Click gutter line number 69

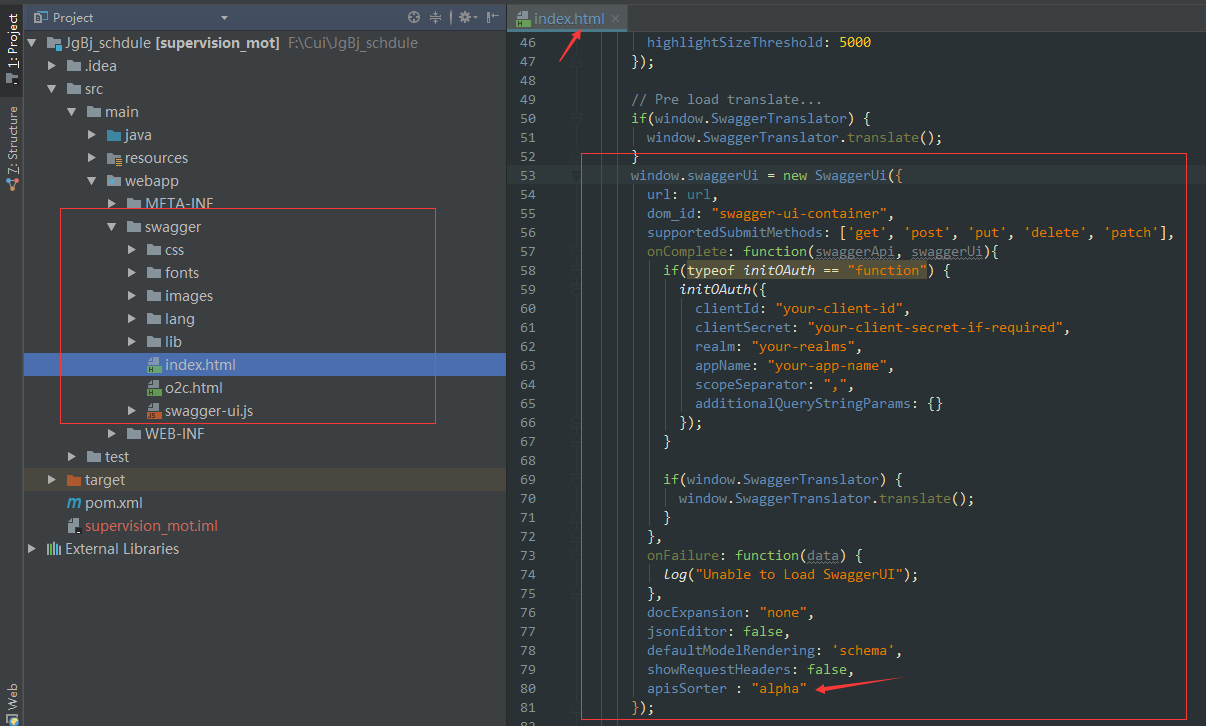(x=528, y=479)
